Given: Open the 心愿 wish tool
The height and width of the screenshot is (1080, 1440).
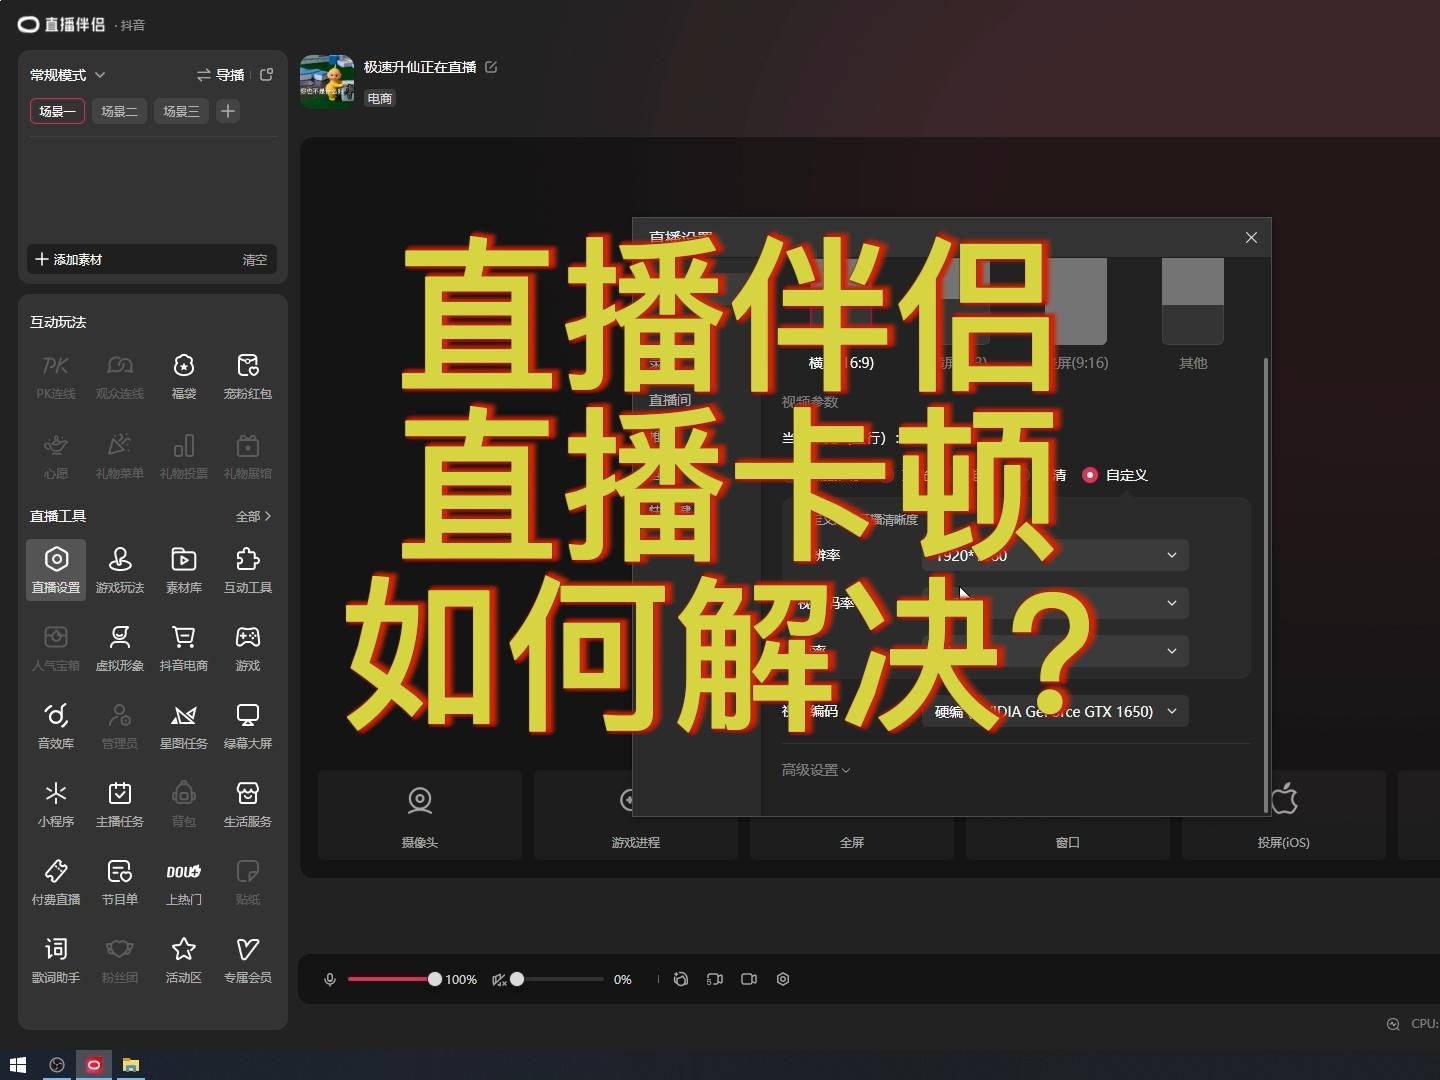Looking at the screenshot, I should coord(56,456).
